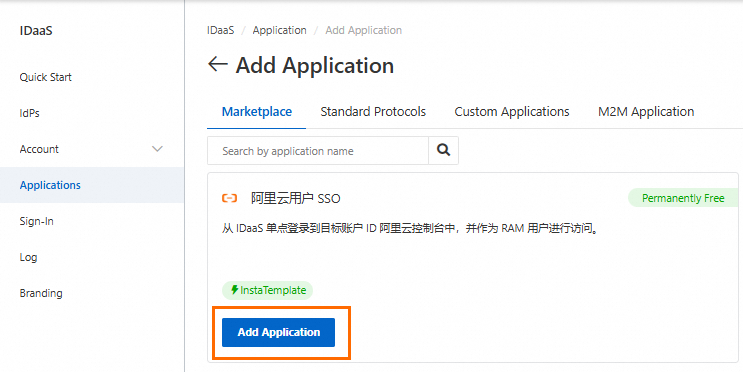The width and height of the screenshot is (743, 372).
Task: Click the Permanently Free label
Action: pos(683,198)
